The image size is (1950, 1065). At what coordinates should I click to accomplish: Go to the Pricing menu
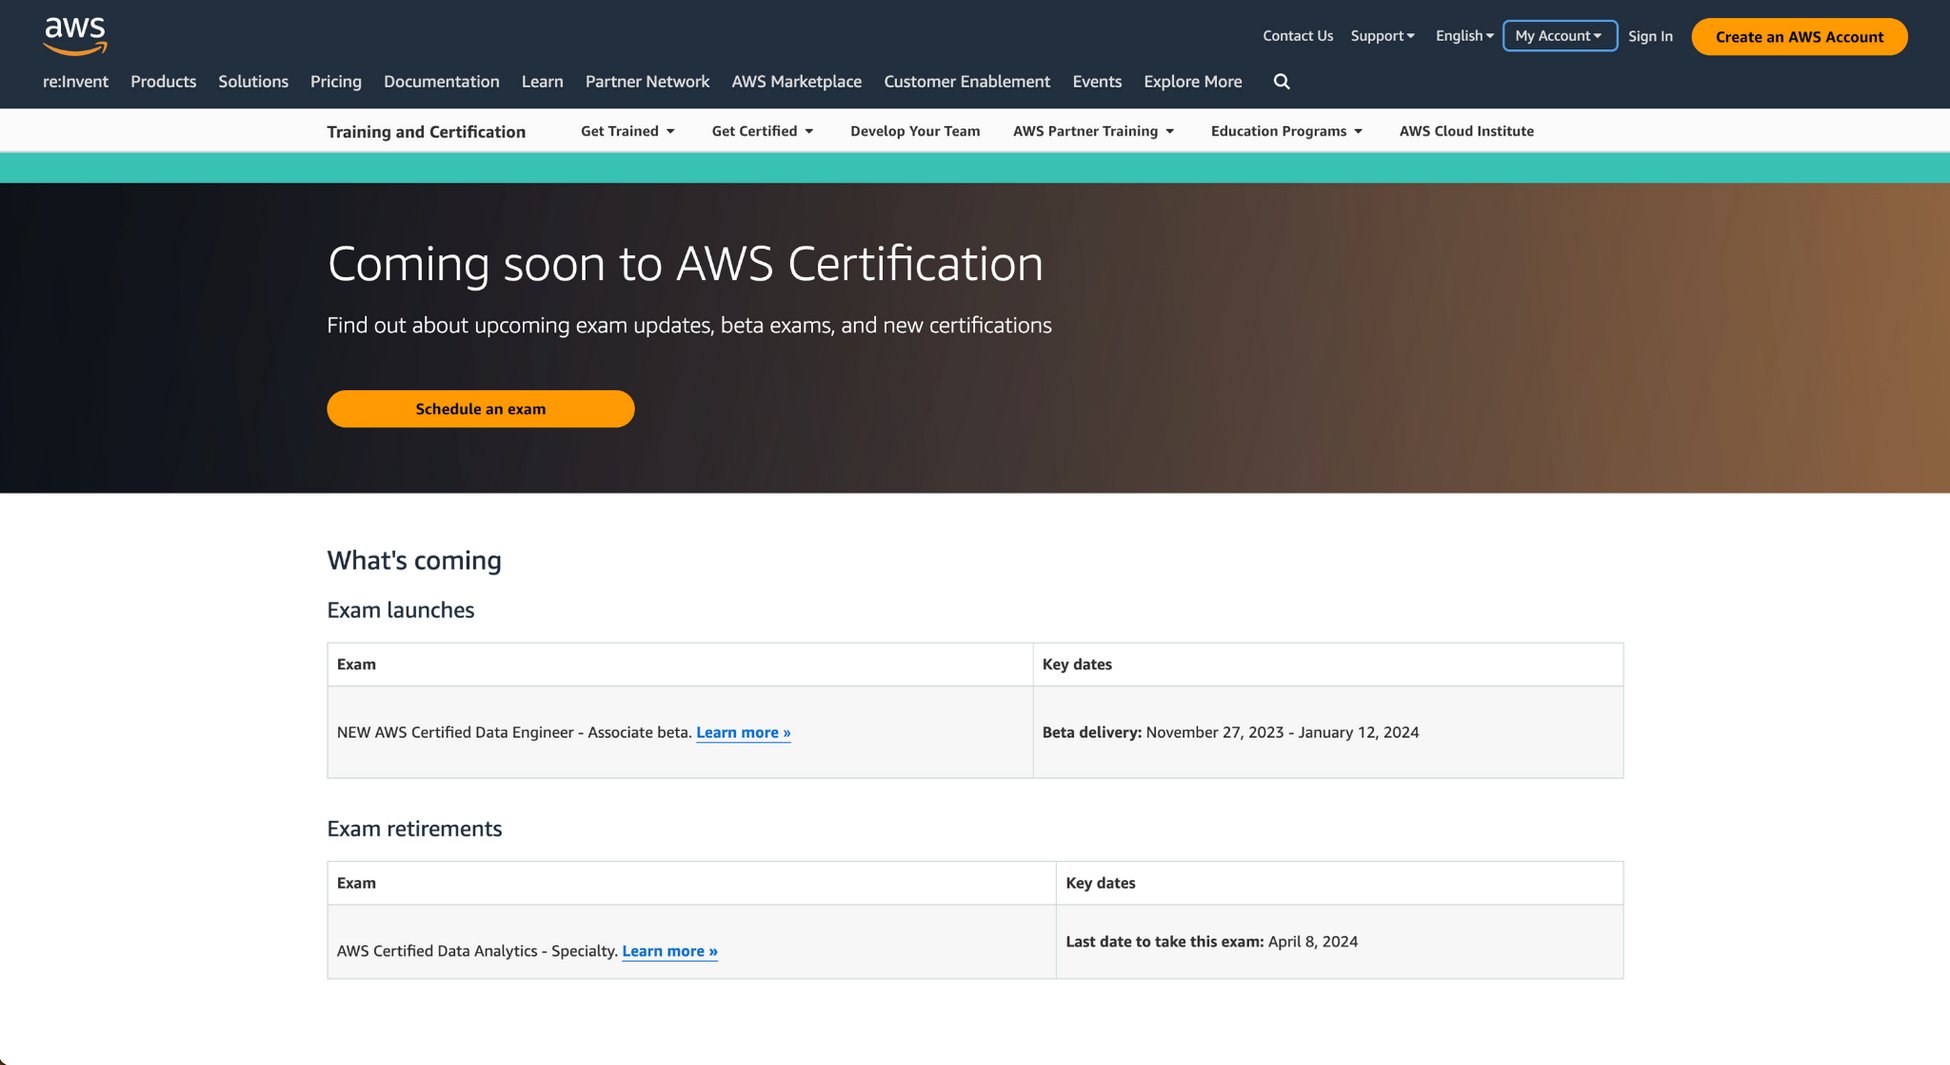coord(336,82)
